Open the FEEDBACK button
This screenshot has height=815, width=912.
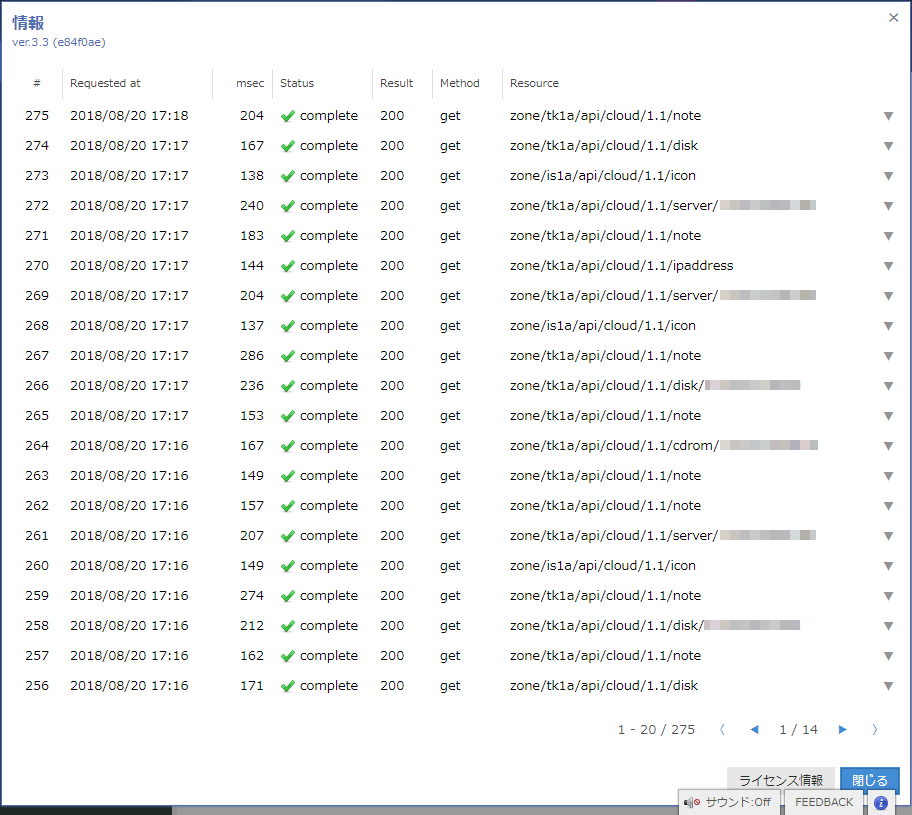point(824,802)
